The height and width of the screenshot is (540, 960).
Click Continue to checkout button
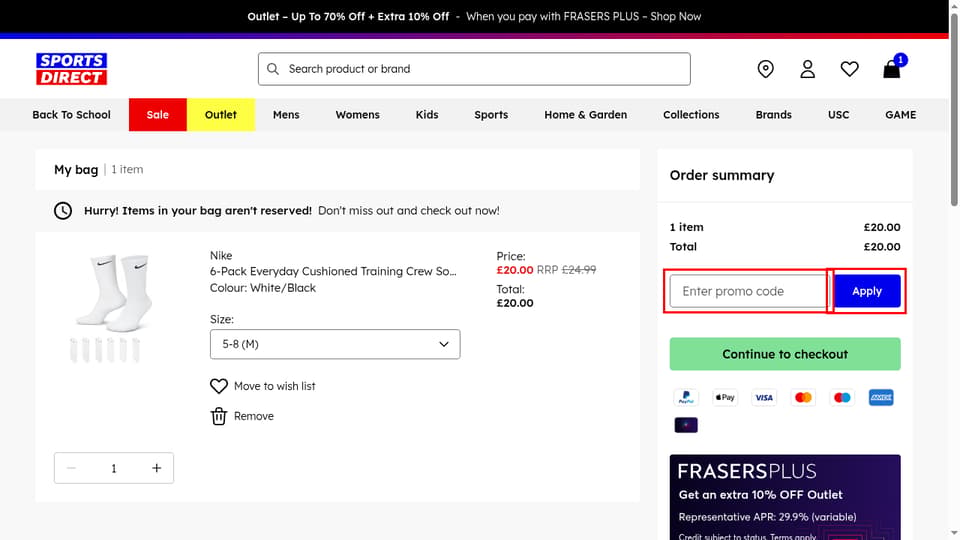tap(785, 354)
